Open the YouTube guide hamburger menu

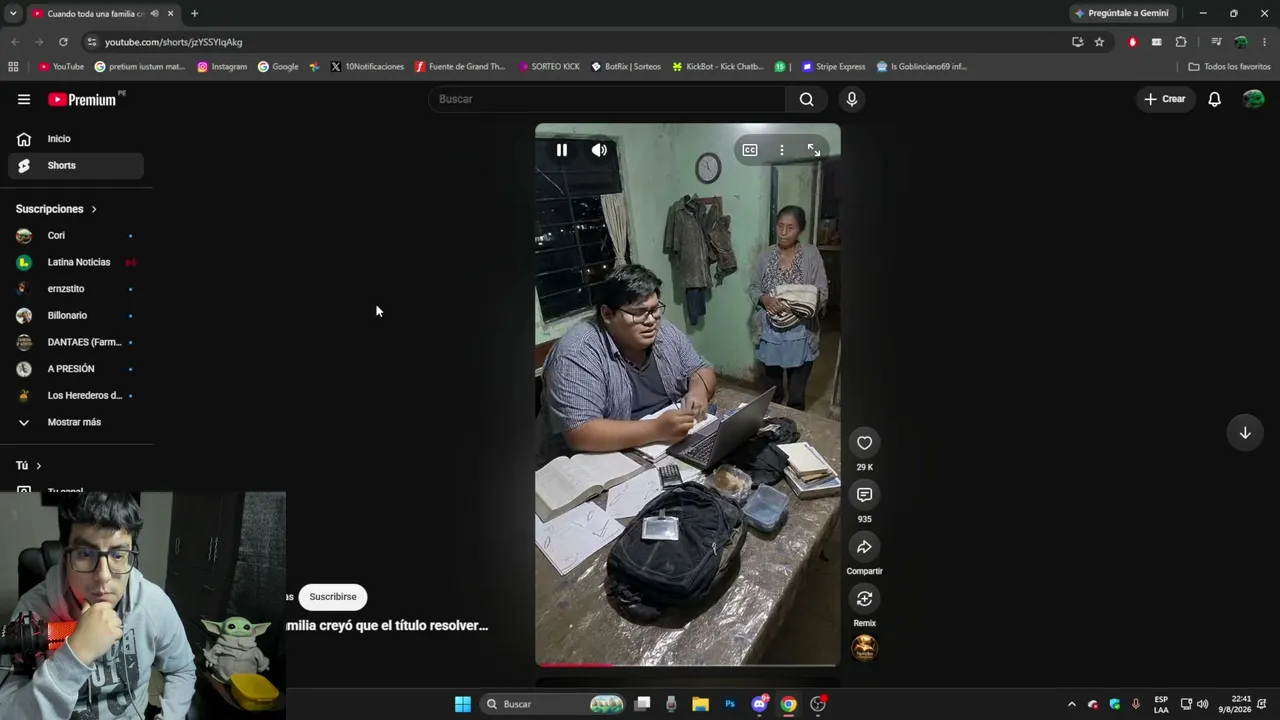coord(24,99)
